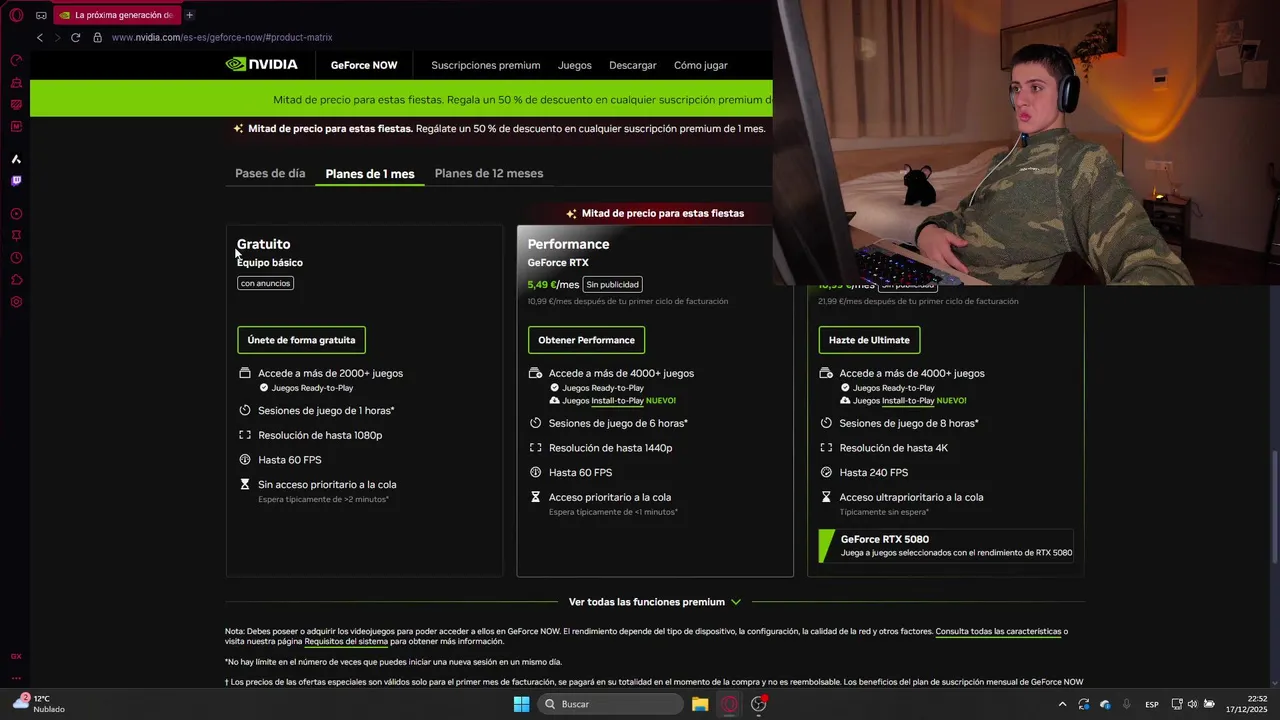Image resolution: width=1280 pixels, height=720 pixels.
Task: Open 'Consulta todas las características' link
Action: (x=998, y=631)
